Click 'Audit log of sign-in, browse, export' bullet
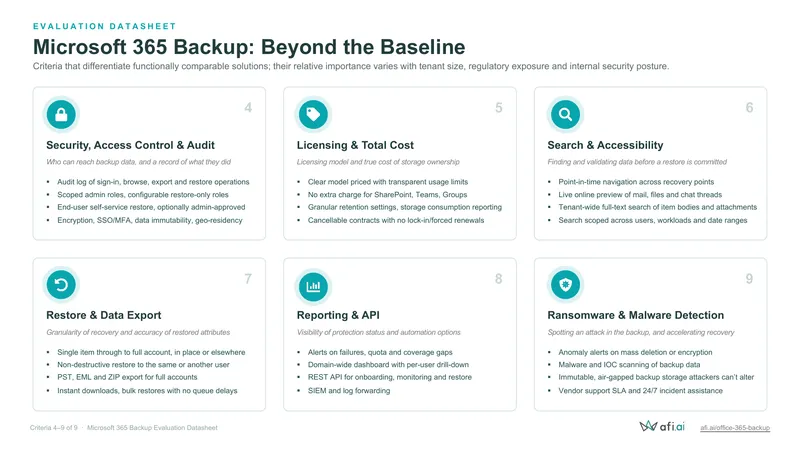This screenshot has height=450, width=800. pyautogui.click(x=153, y=182)
